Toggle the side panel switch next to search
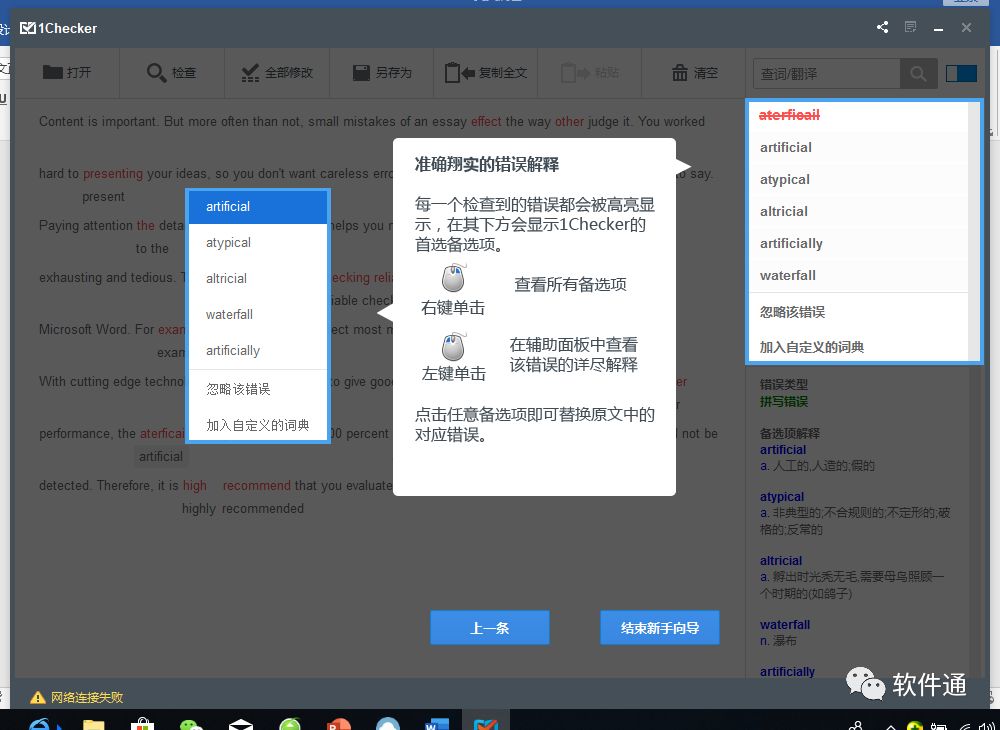1000x730 pixels. 961,73
